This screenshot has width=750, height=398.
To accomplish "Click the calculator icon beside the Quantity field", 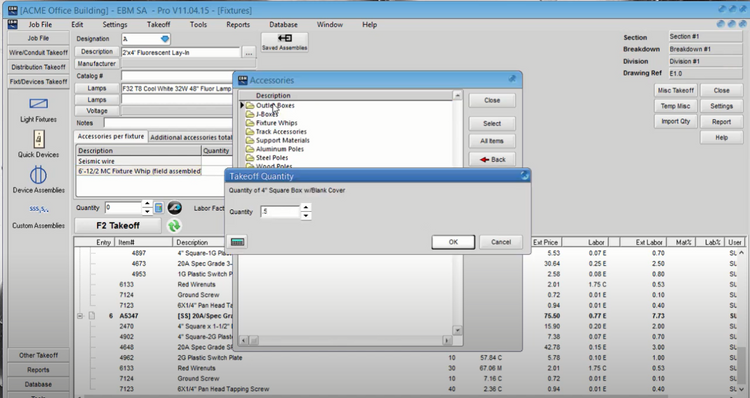I will click(159, 208).
